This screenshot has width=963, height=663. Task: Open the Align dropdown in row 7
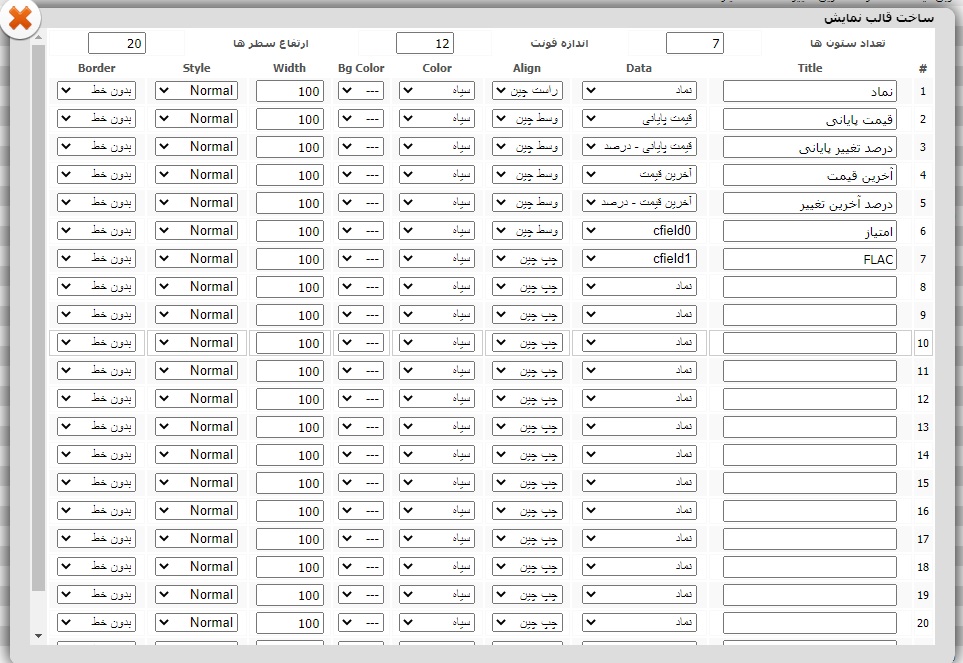527,258
